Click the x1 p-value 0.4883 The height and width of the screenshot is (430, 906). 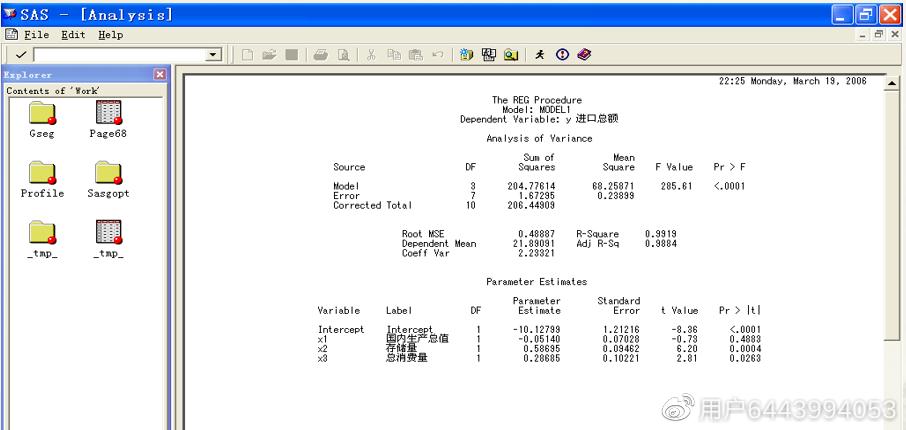pos(745,339)
